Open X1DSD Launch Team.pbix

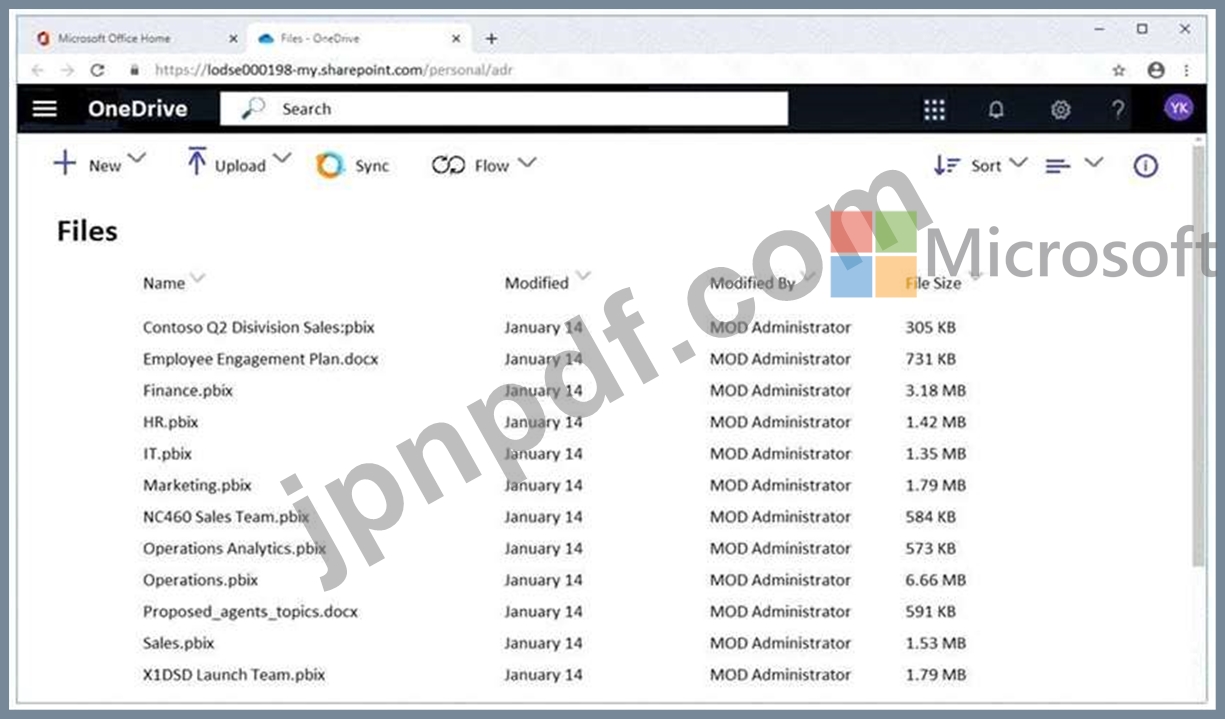coord(234,675)
